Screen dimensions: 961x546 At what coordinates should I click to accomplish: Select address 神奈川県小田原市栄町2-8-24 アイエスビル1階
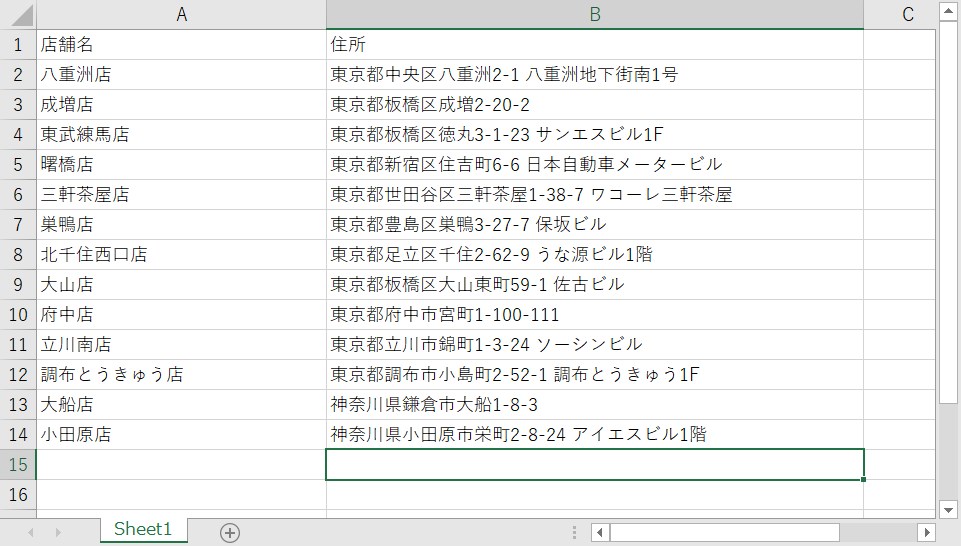(x=594, y=435)
